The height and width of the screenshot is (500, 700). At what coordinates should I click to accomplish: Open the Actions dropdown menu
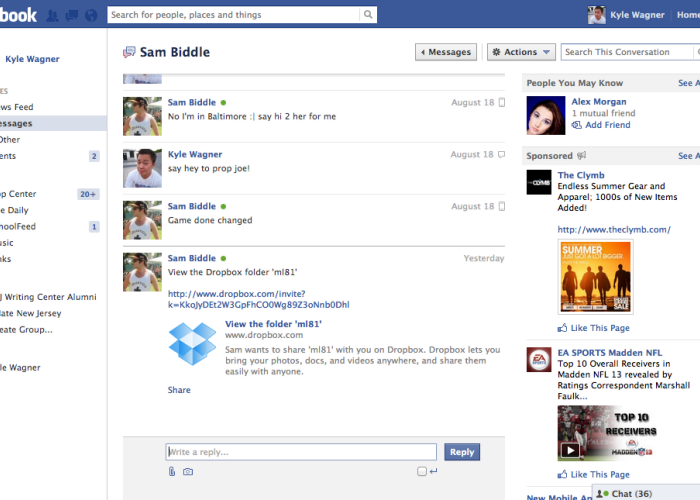(x=521, y=52)
